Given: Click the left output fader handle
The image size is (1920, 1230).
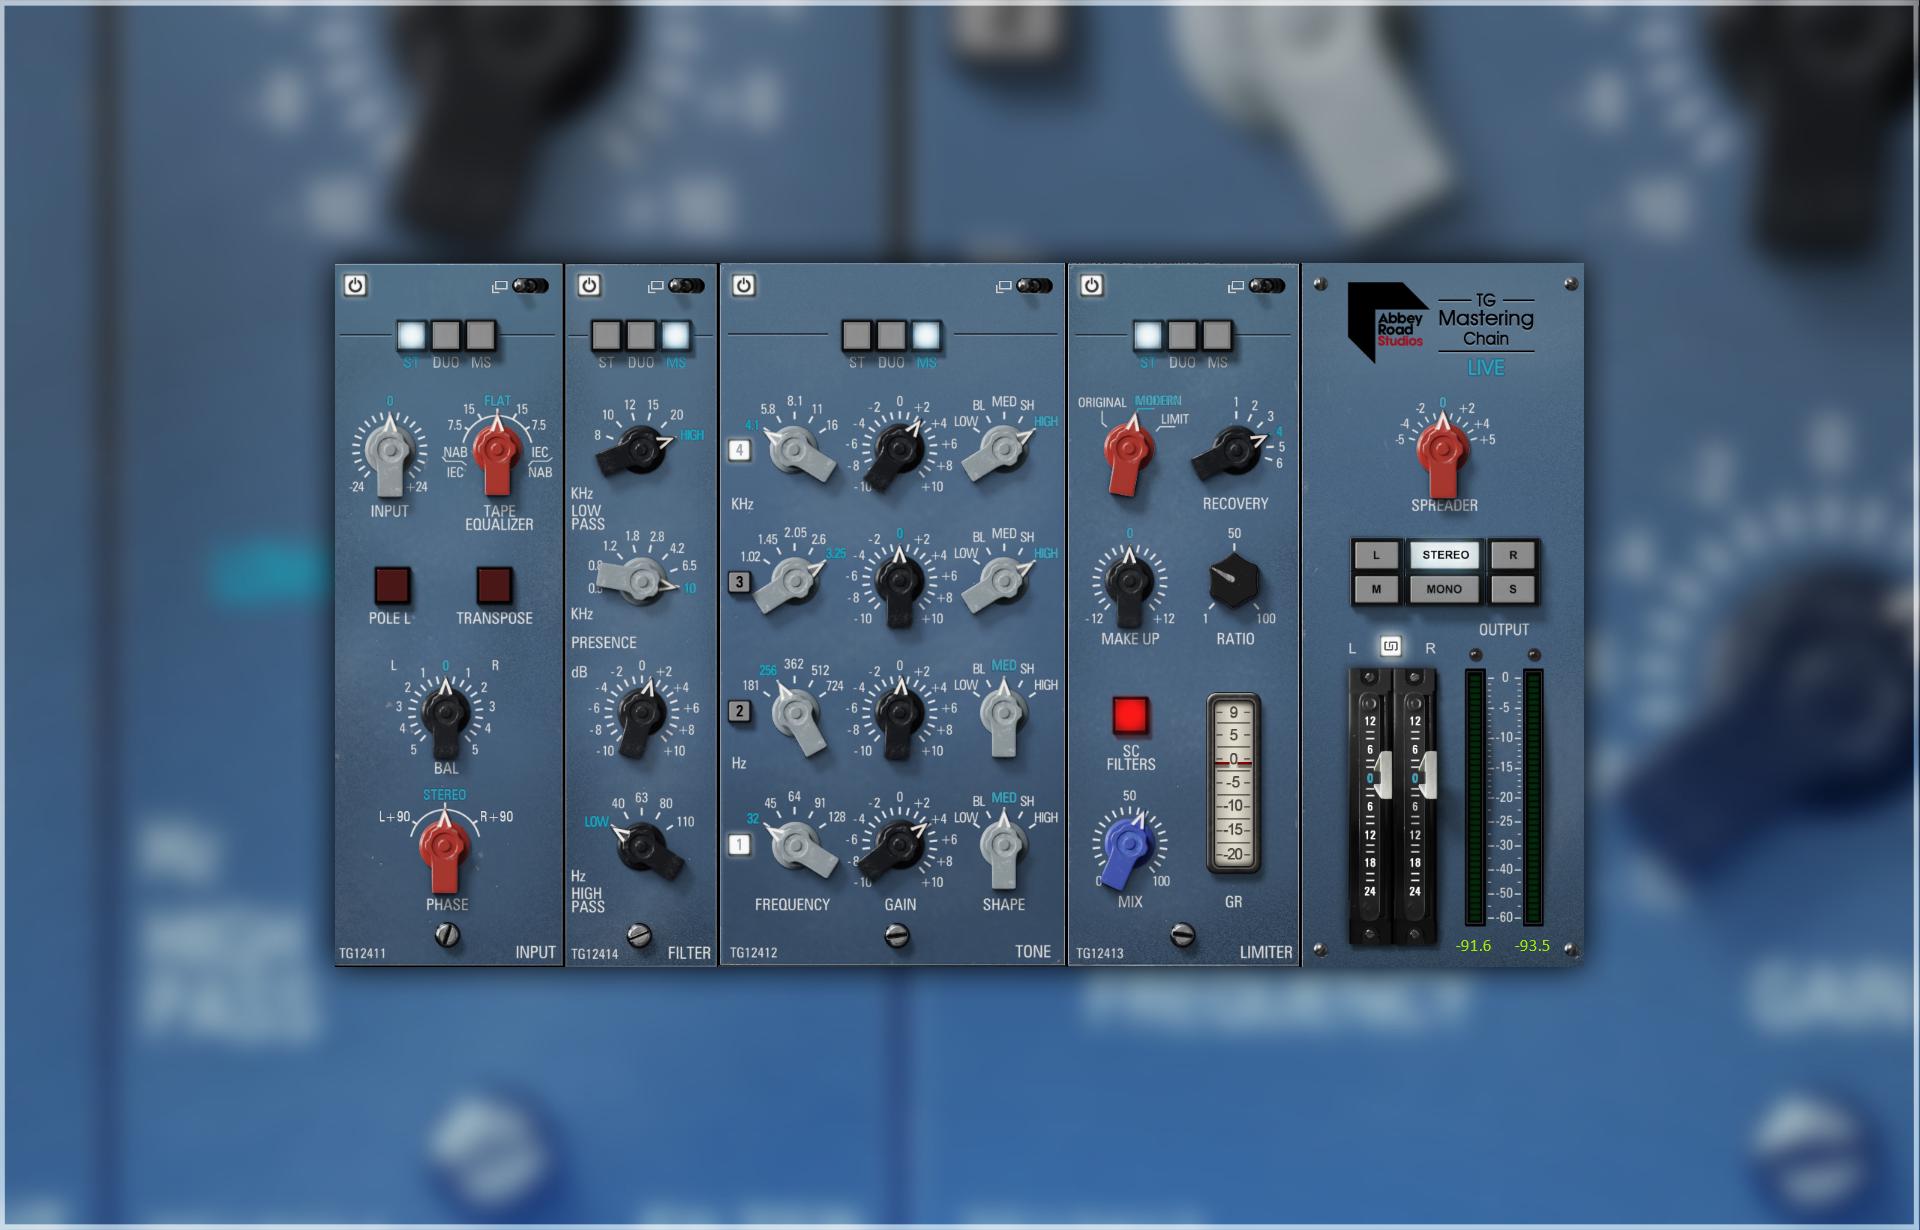Looking at the screenshot, I should click(x=1383, y=776).
